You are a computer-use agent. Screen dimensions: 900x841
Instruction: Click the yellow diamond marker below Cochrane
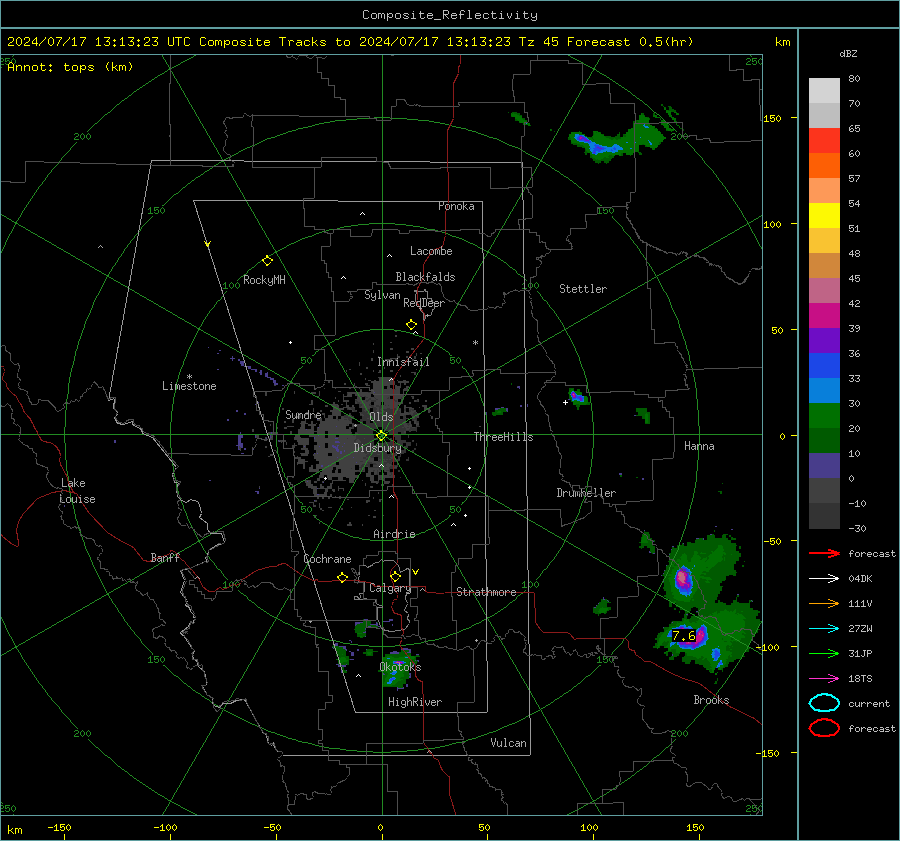(343, 578)
